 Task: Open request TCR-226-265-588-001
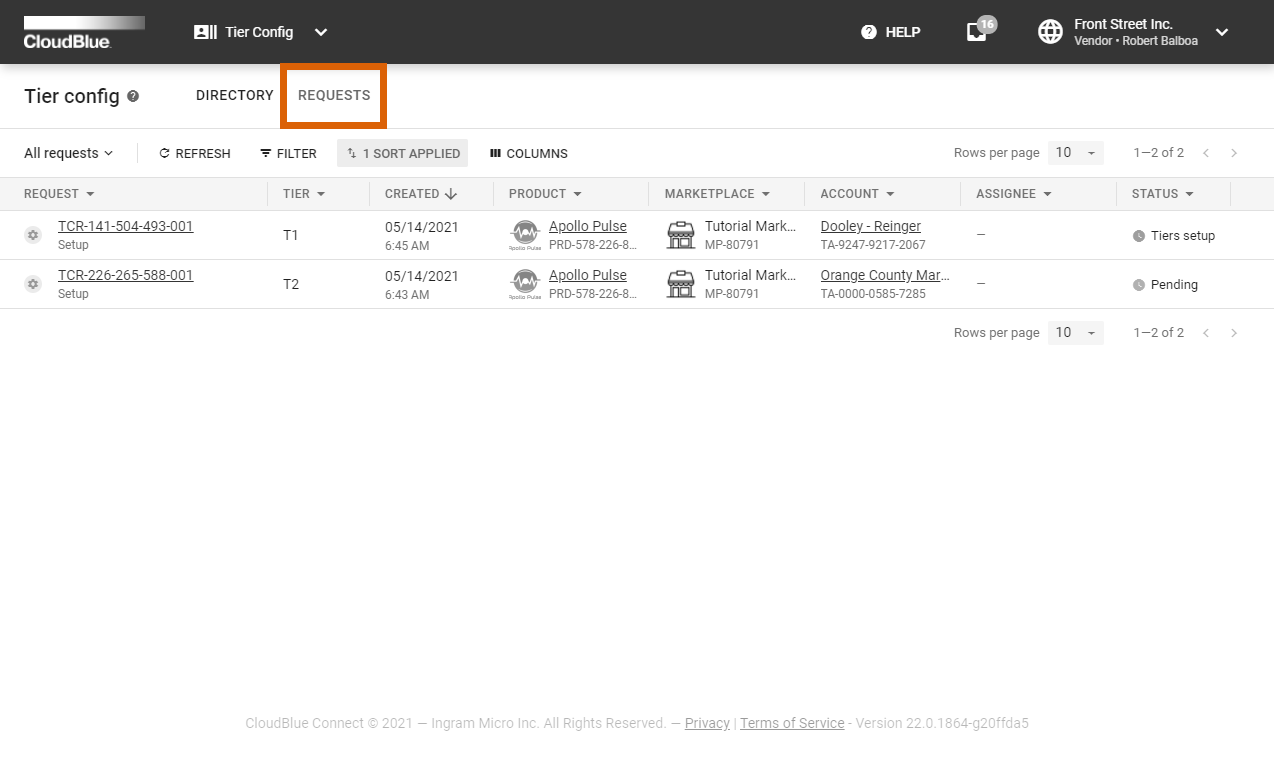tap(125, 275)
